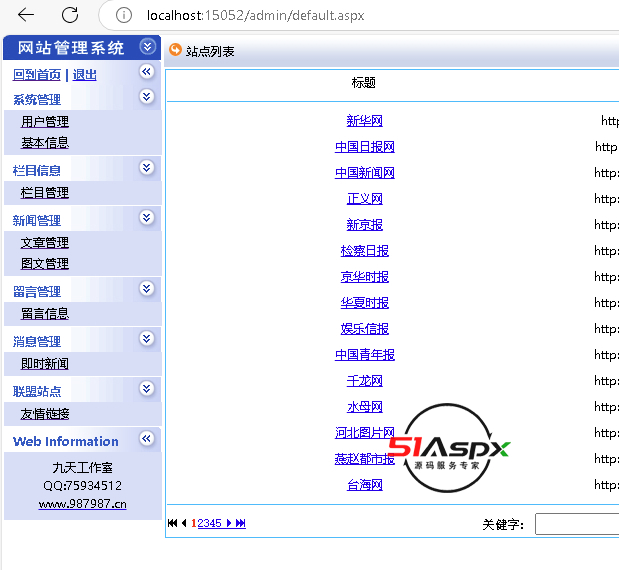Image resolution: width=619 pixels, height=570 pixels.
Task: Collapse the 网站管理系统 header panel
Action: click(x=148, y=47)
